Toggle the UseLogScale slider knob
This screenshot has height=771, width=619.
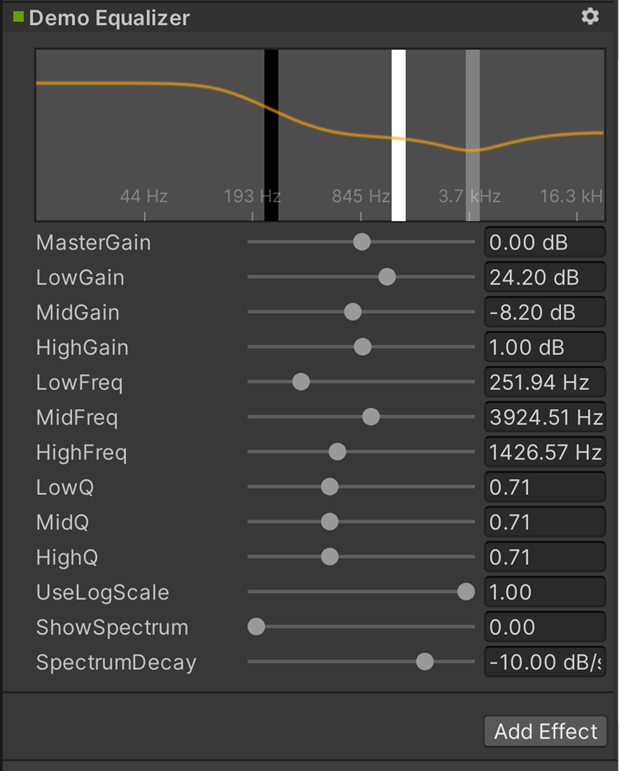pyautogui.click(x=466, y=592)
